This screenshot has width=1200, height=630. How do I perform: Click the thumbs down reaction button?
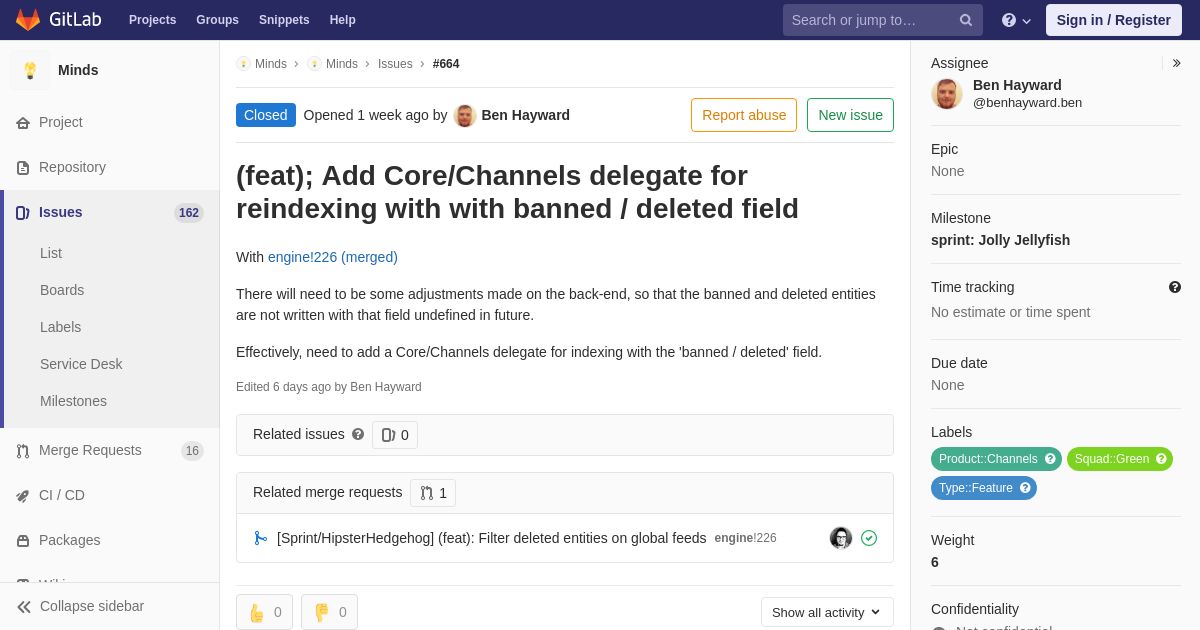coord(329,612)
